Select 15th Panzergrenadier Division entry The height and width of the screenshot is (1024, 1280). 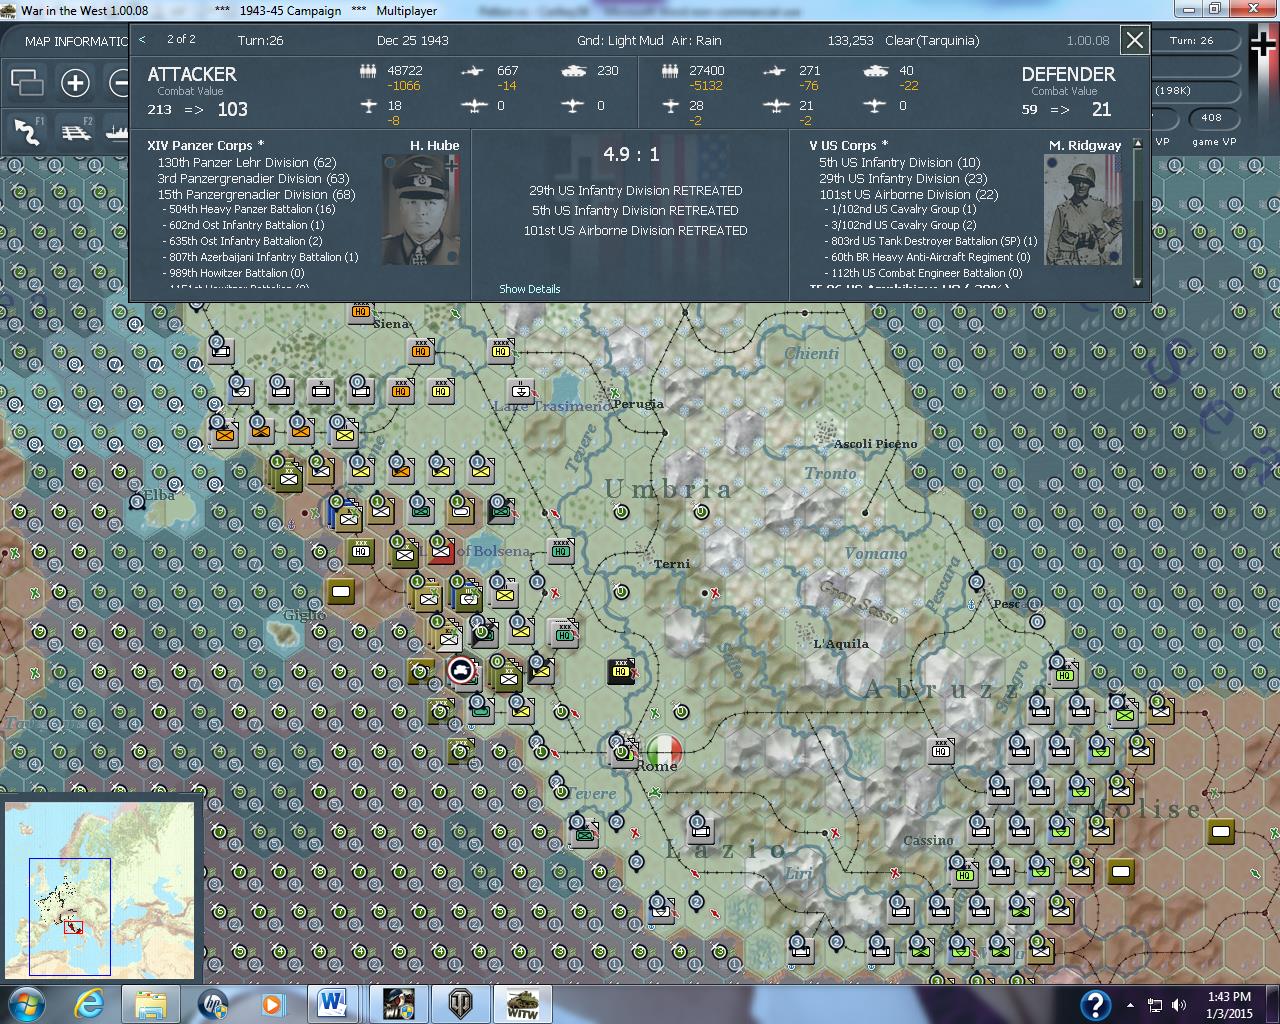pyautogui.click(x=256, y=194)
